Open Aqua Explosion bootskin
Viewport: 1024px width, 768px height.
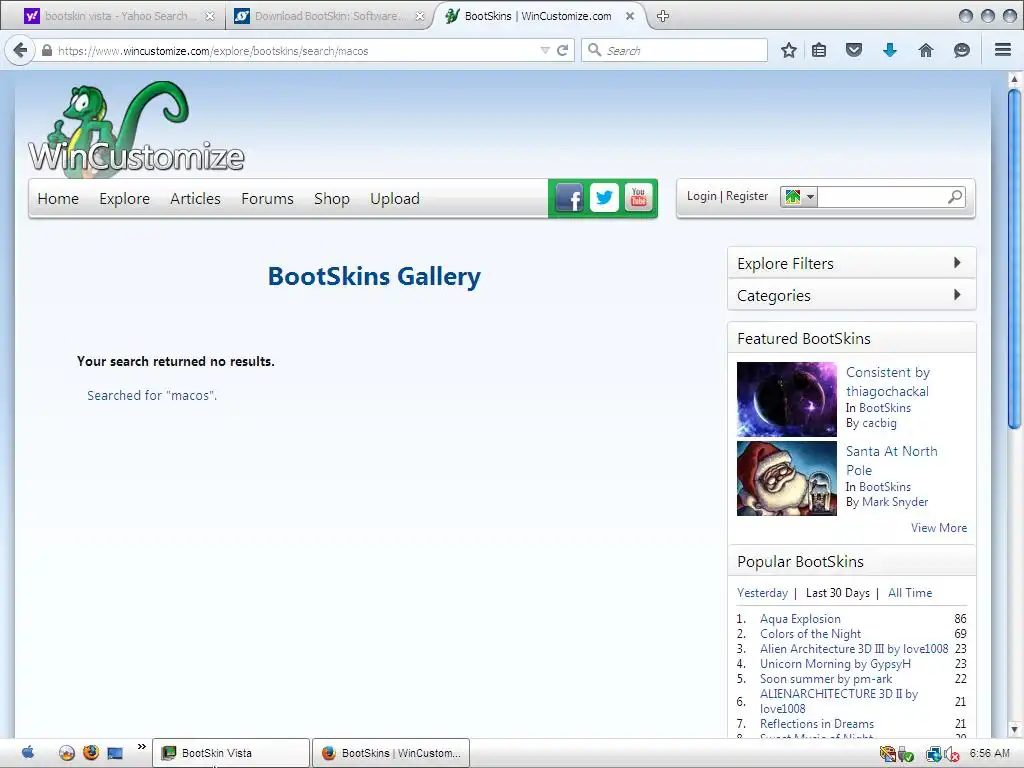800,618
